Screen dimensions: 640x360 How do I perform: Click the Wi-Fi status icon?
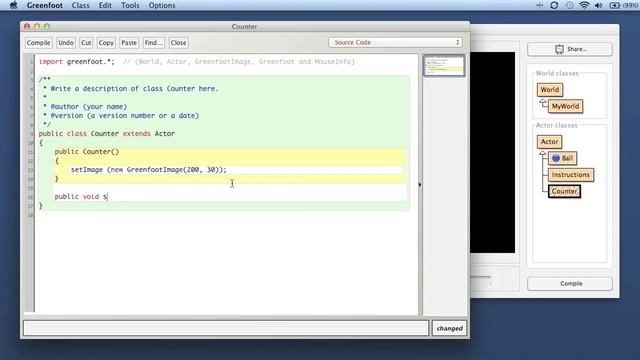point(584,5)
